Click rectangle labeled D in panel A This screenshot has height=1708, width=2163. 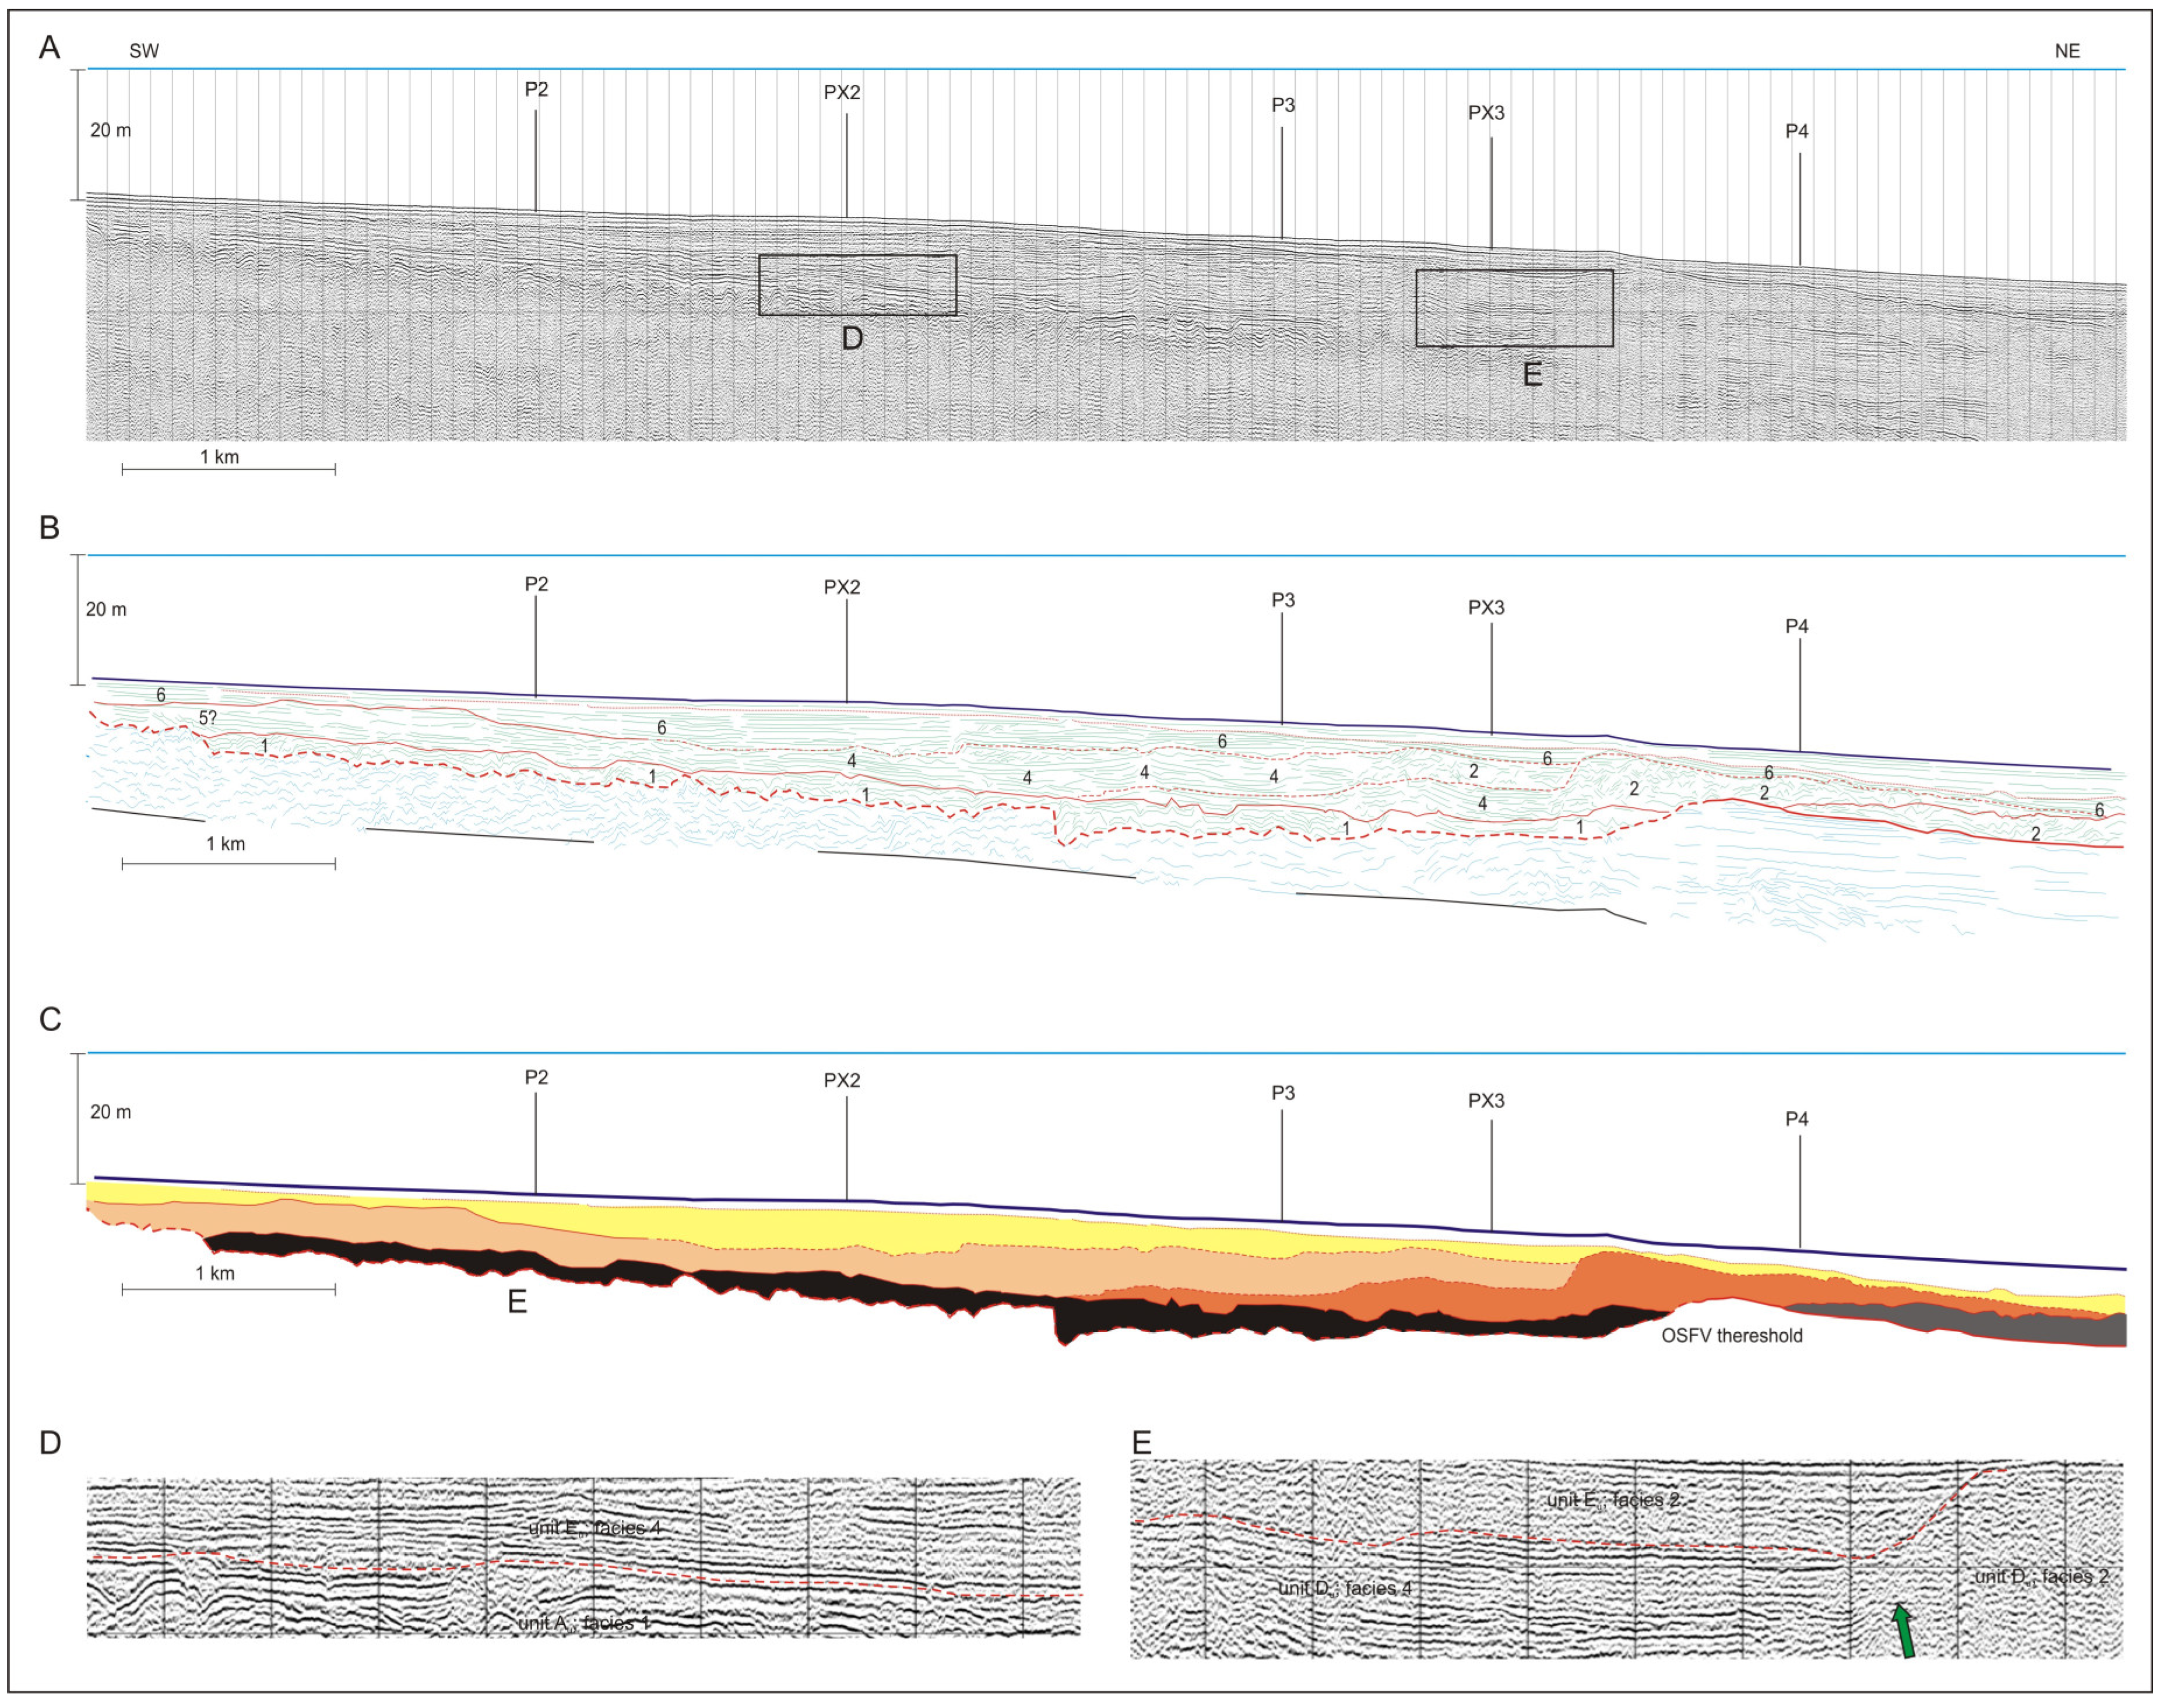pyautogui.click(x=857, y=285)
